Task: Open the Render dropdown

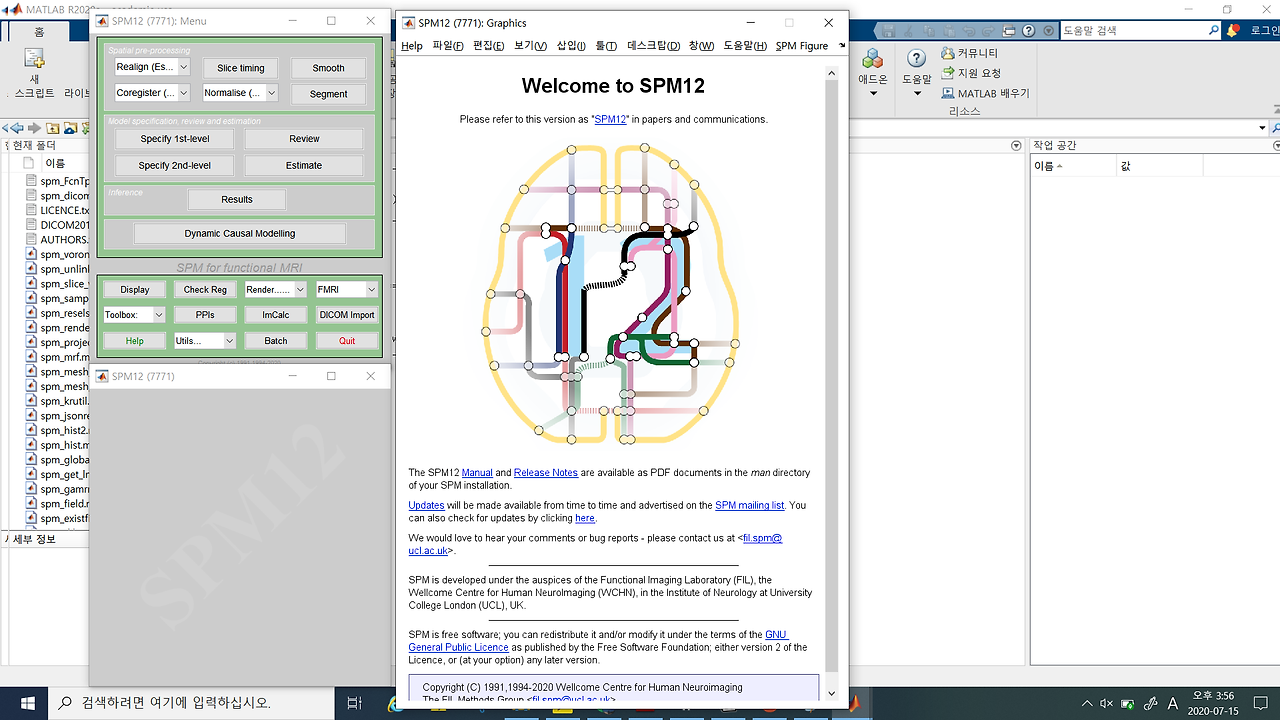Action: tap(276, 289)
